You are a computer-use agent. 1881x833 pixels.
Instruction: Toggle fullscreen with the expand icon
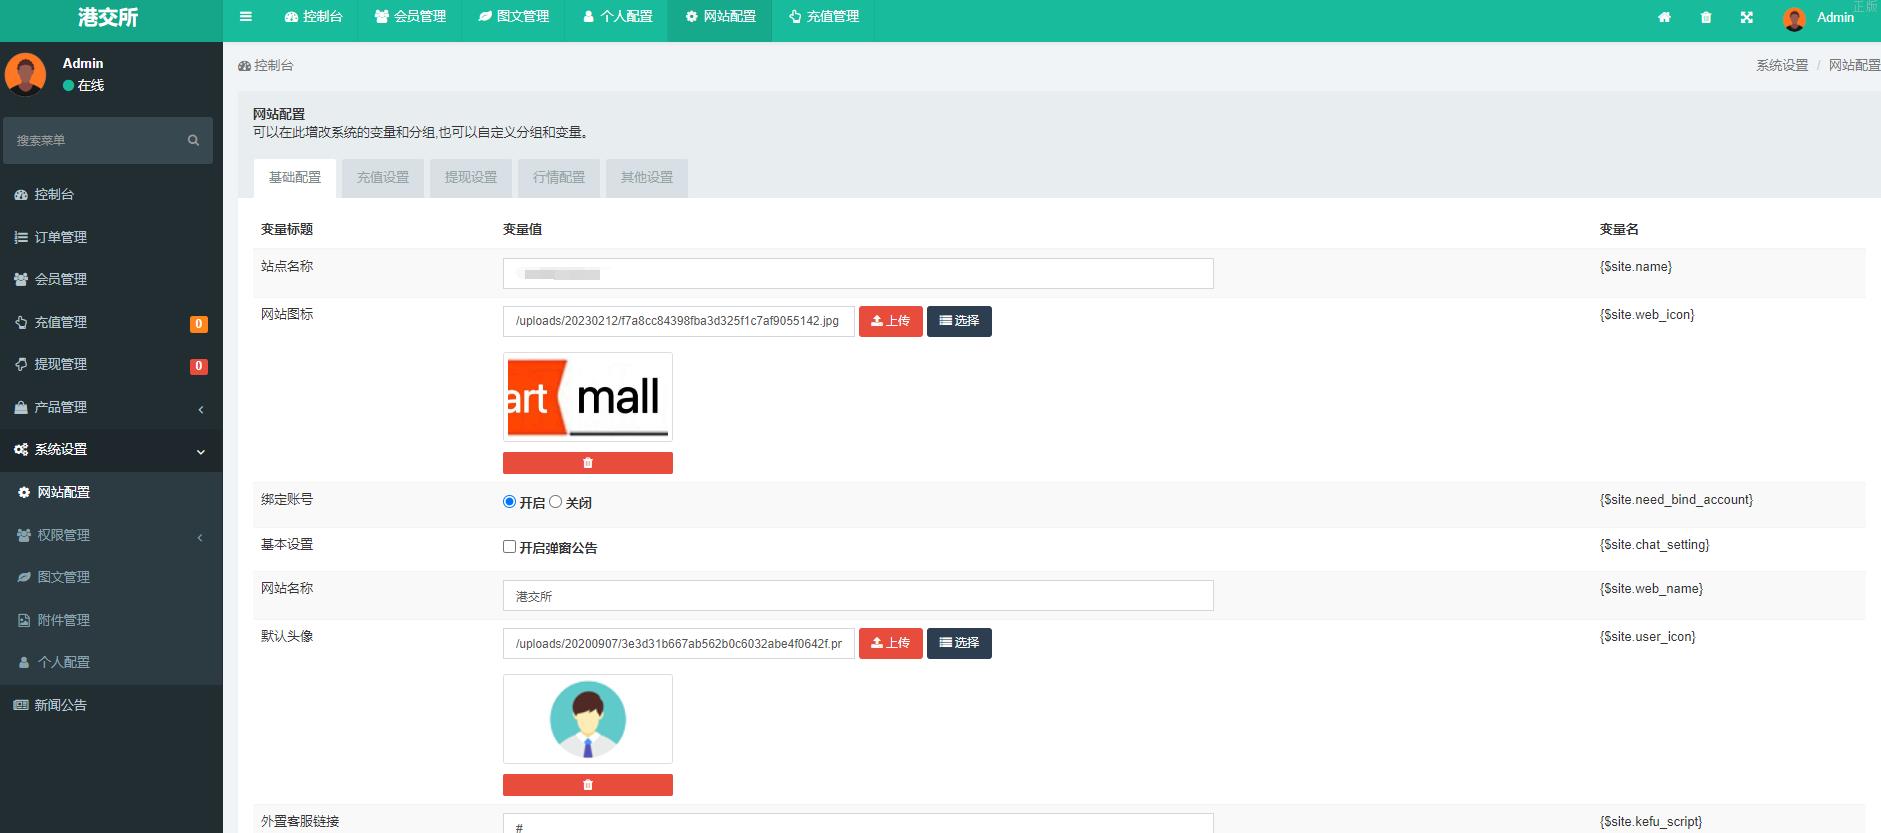pos(1747,18)
